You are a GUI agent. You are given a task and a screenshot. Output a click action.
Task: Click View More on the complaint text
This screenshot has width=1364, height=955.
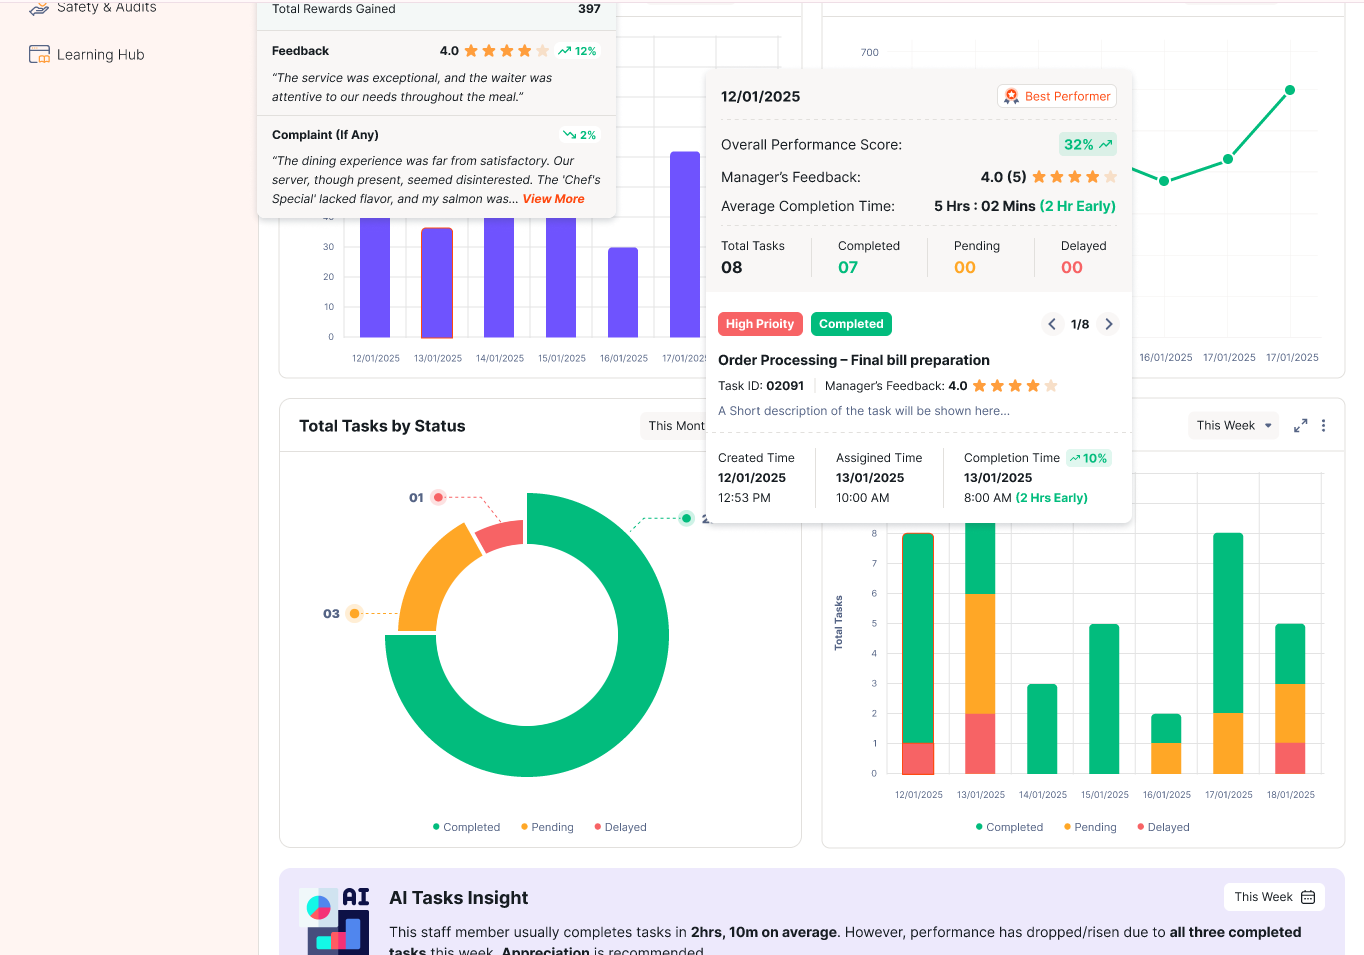[x=553, y=199]
